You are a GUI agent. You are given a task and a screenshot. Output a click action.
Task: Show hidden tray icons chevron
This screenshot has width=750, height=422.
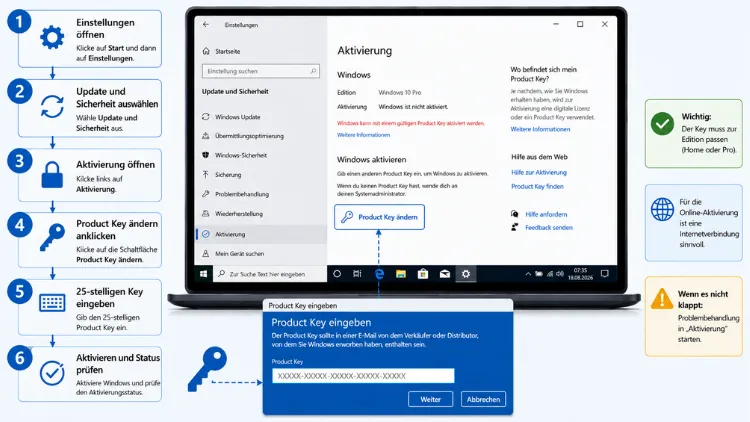[528, 274]
